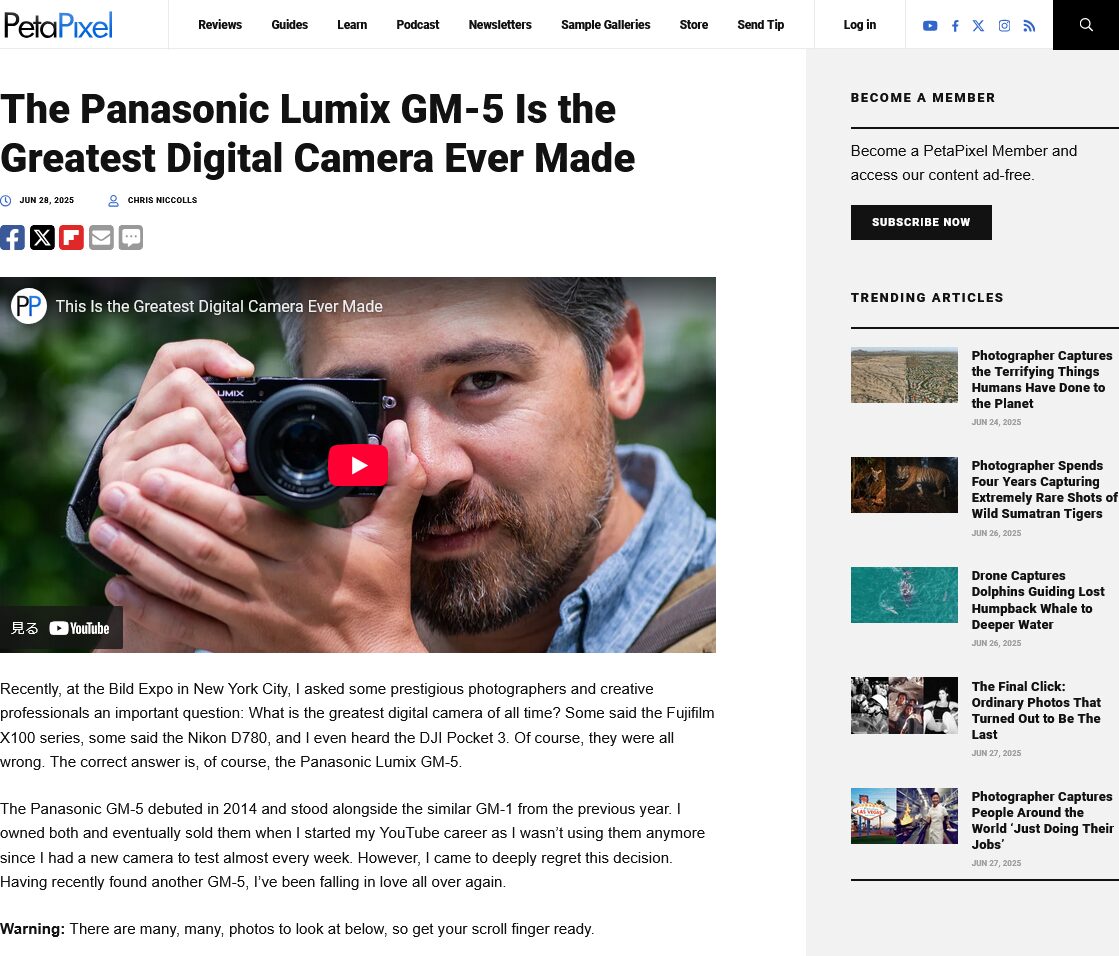This screenshot has width=1119, height=956.
Task: Click the Subscribe Now button
Action: point(921,223)
